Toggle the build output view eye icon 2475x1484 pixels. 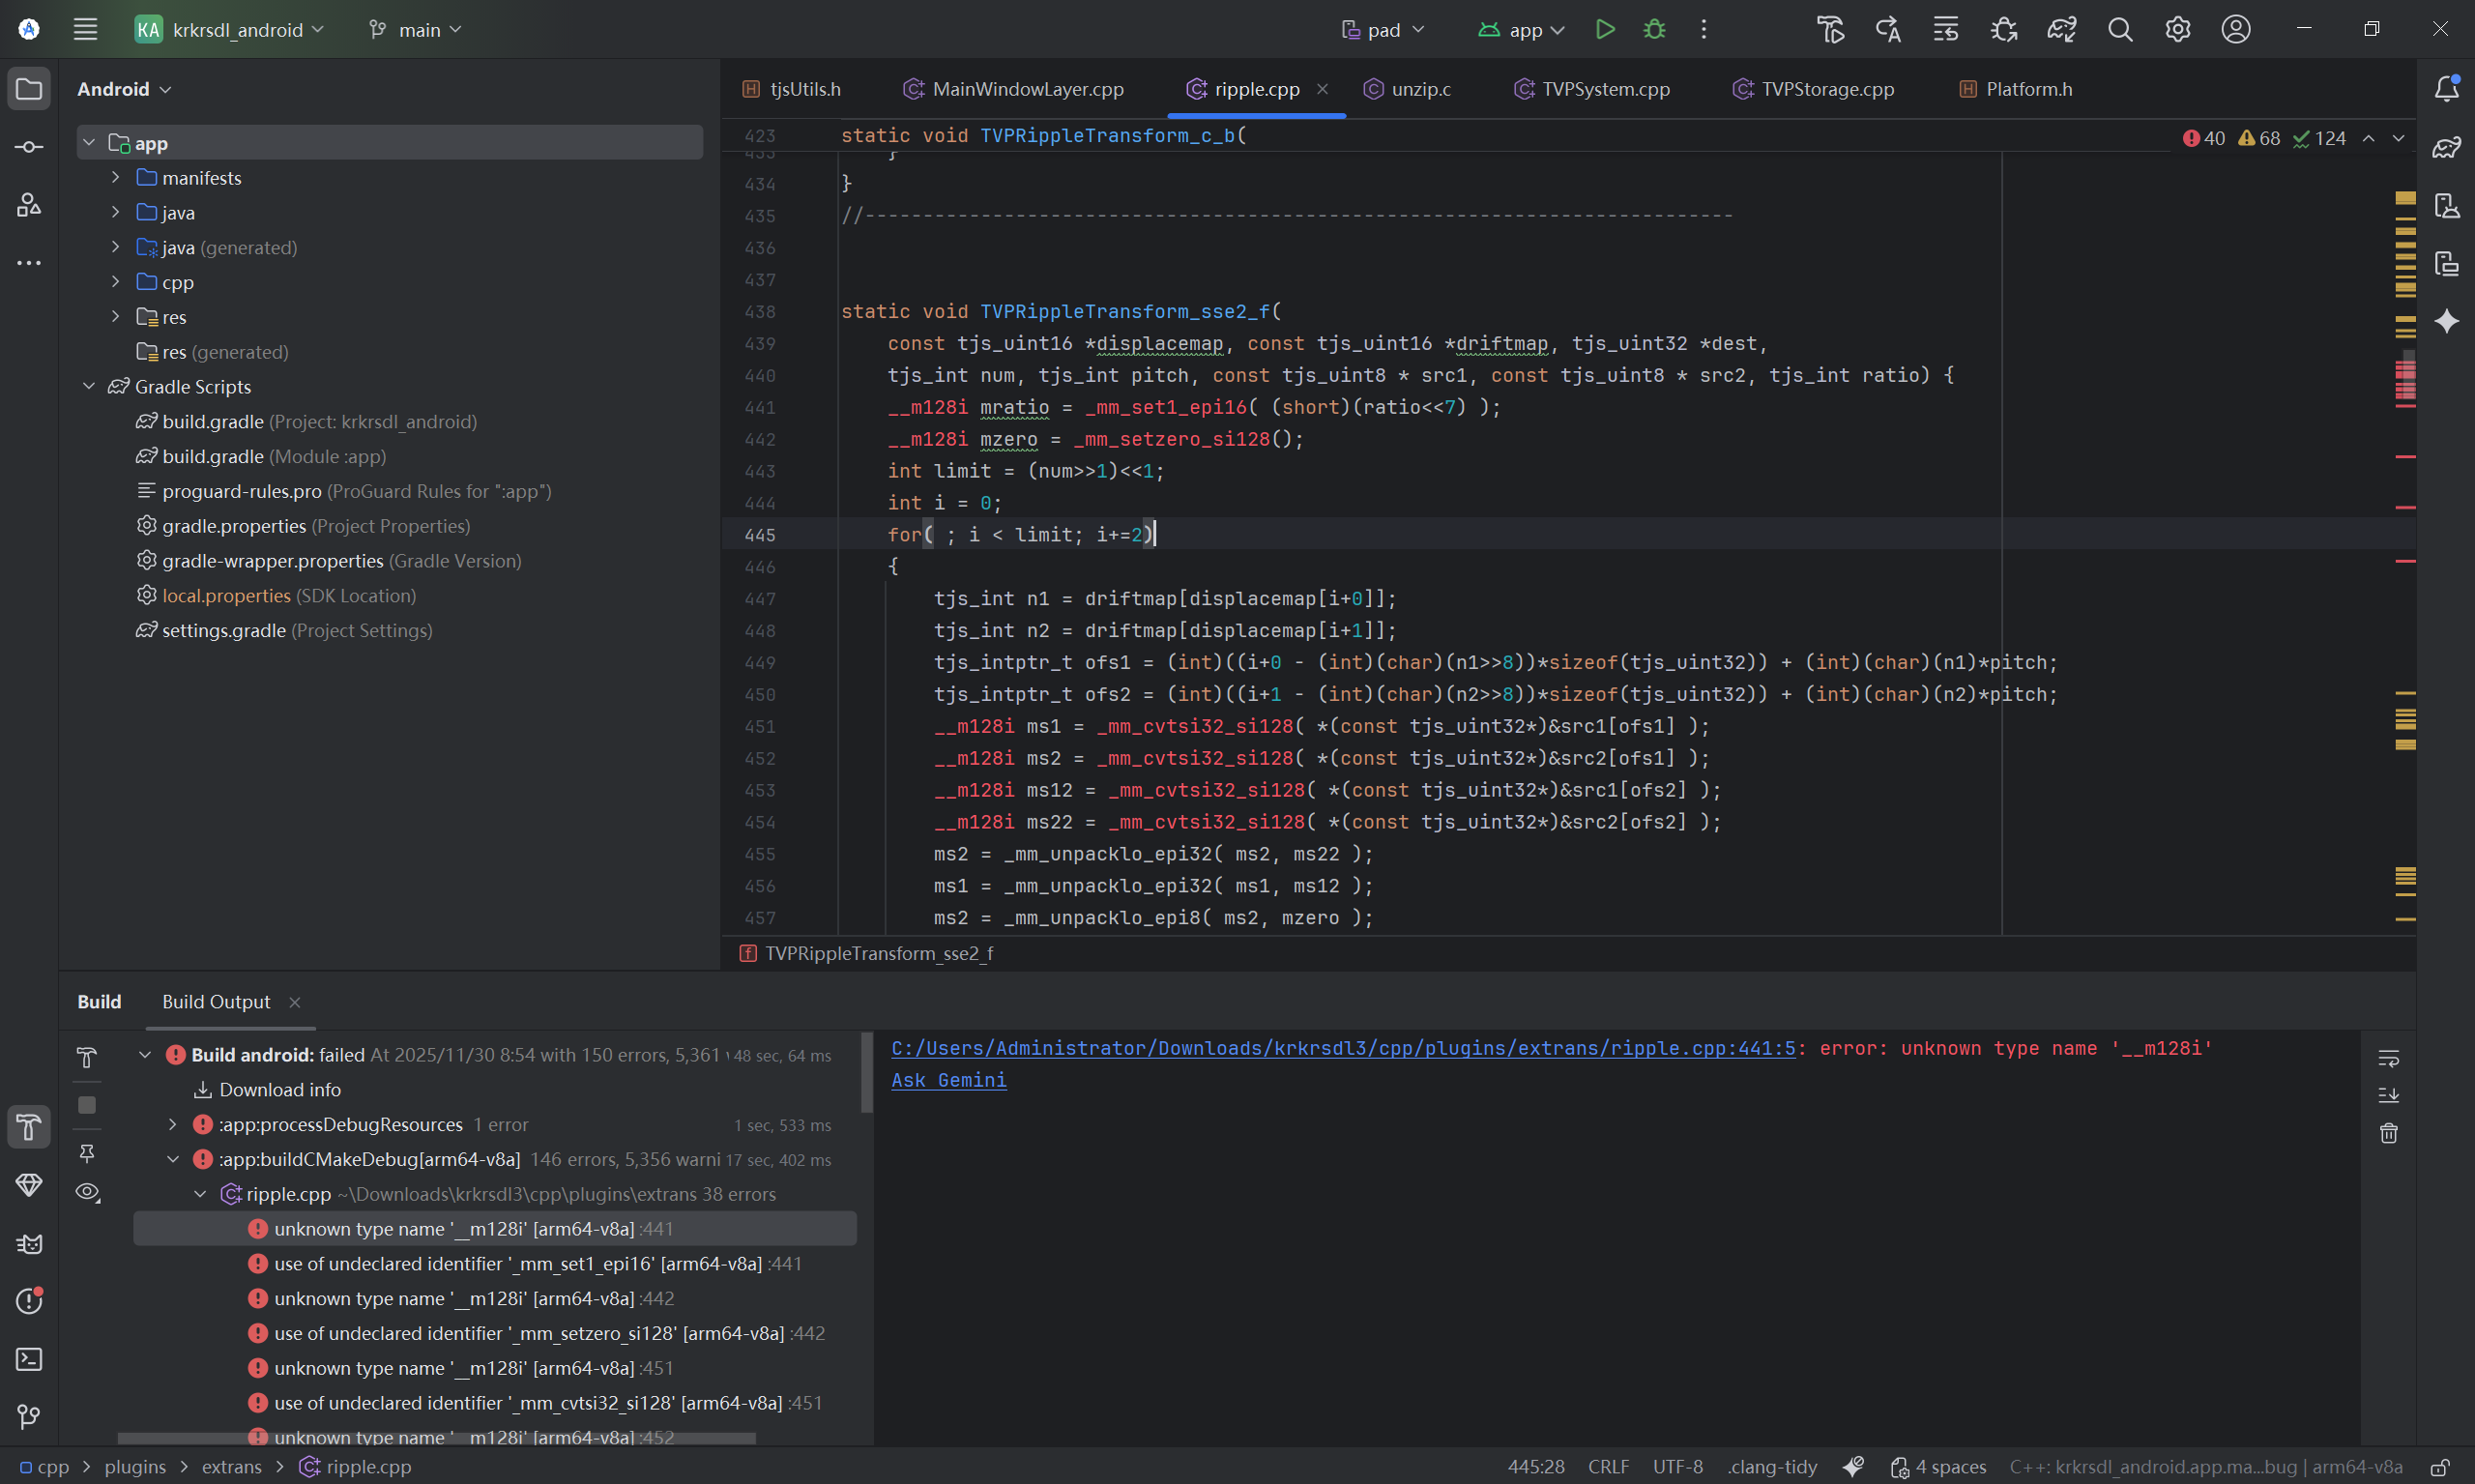pos(87,1192)
